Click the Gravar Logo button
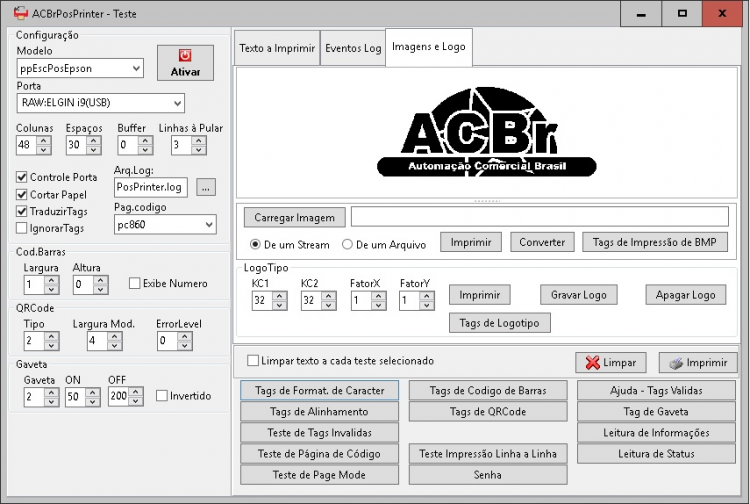This screenshot has width=750, height=504. coord(578,295)
